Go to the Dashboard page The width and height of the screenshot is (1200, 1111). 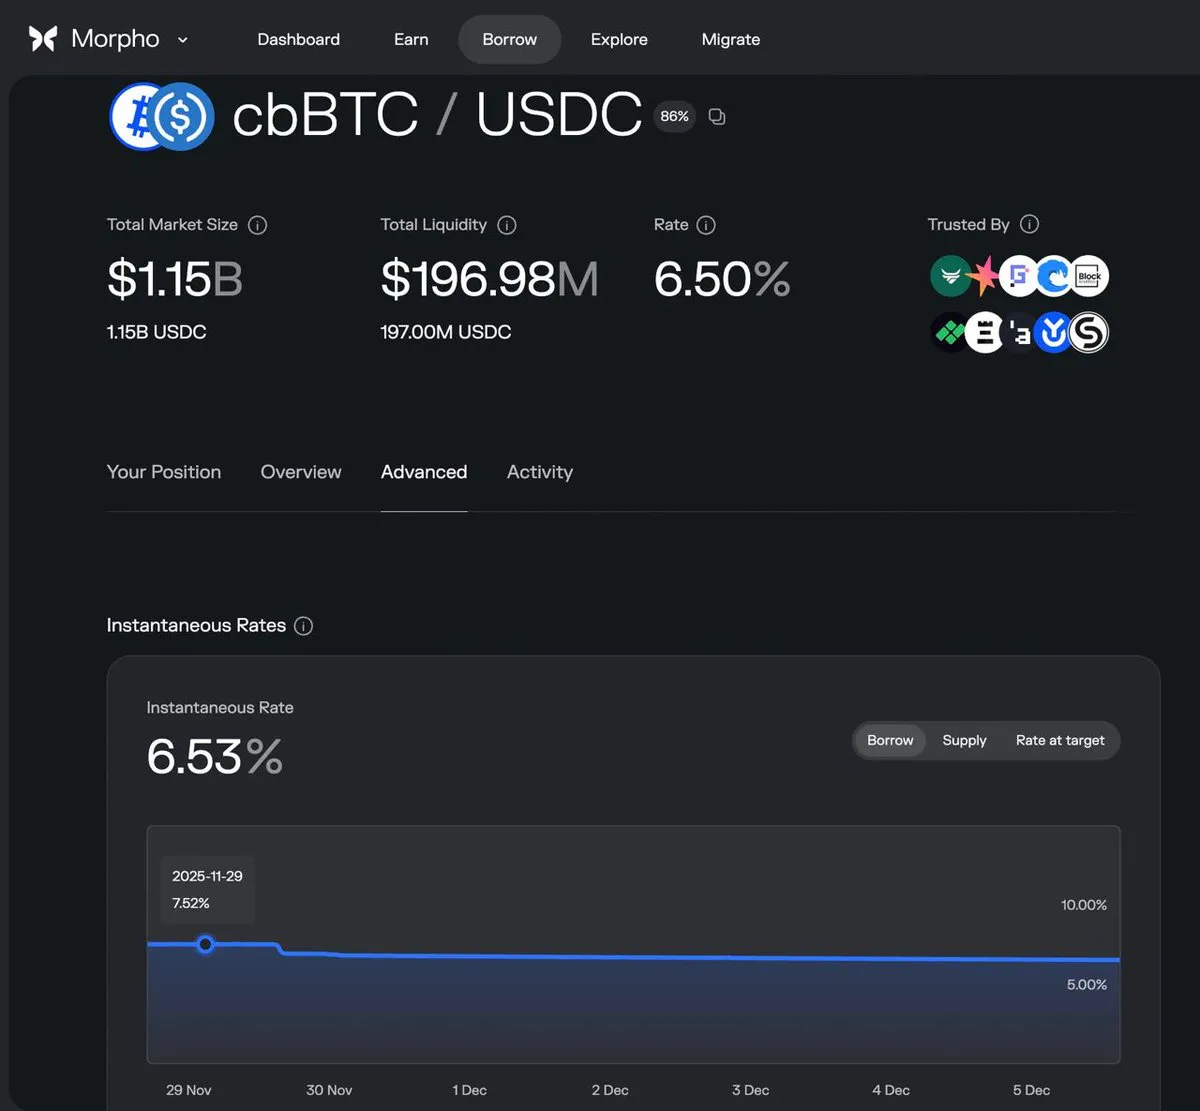coord(298,40)
